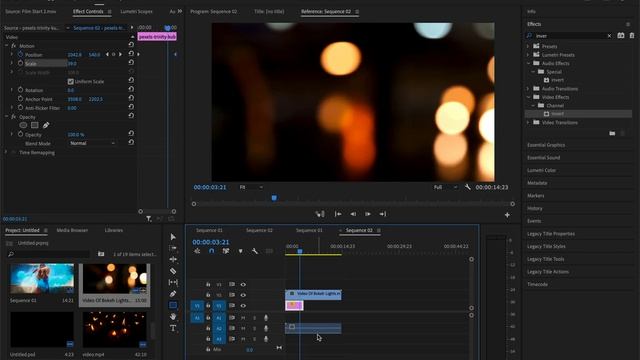Screen dimensions: 640x360
Task: Add keyframe diamond for Position
Action: click(x=113, y=54)
